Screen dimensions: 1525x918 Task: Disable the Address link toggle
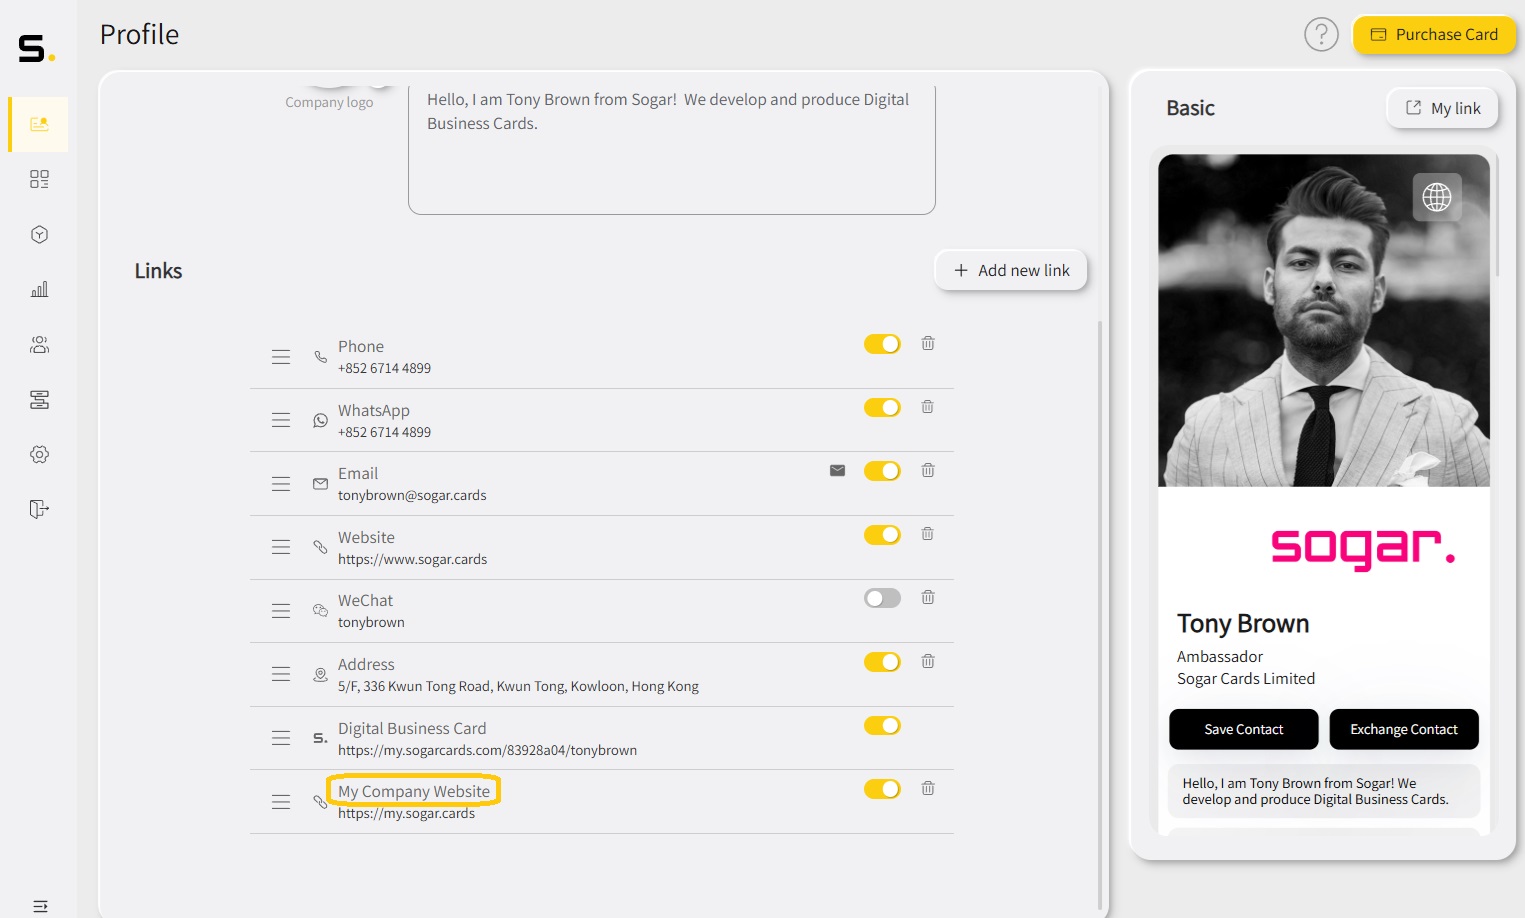(882, 662)
